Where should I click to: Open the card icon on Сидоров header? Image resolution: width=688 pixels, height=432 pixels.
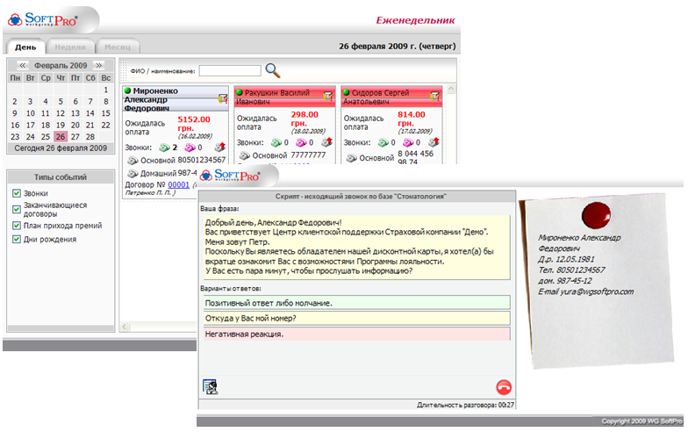pos(434,95)
